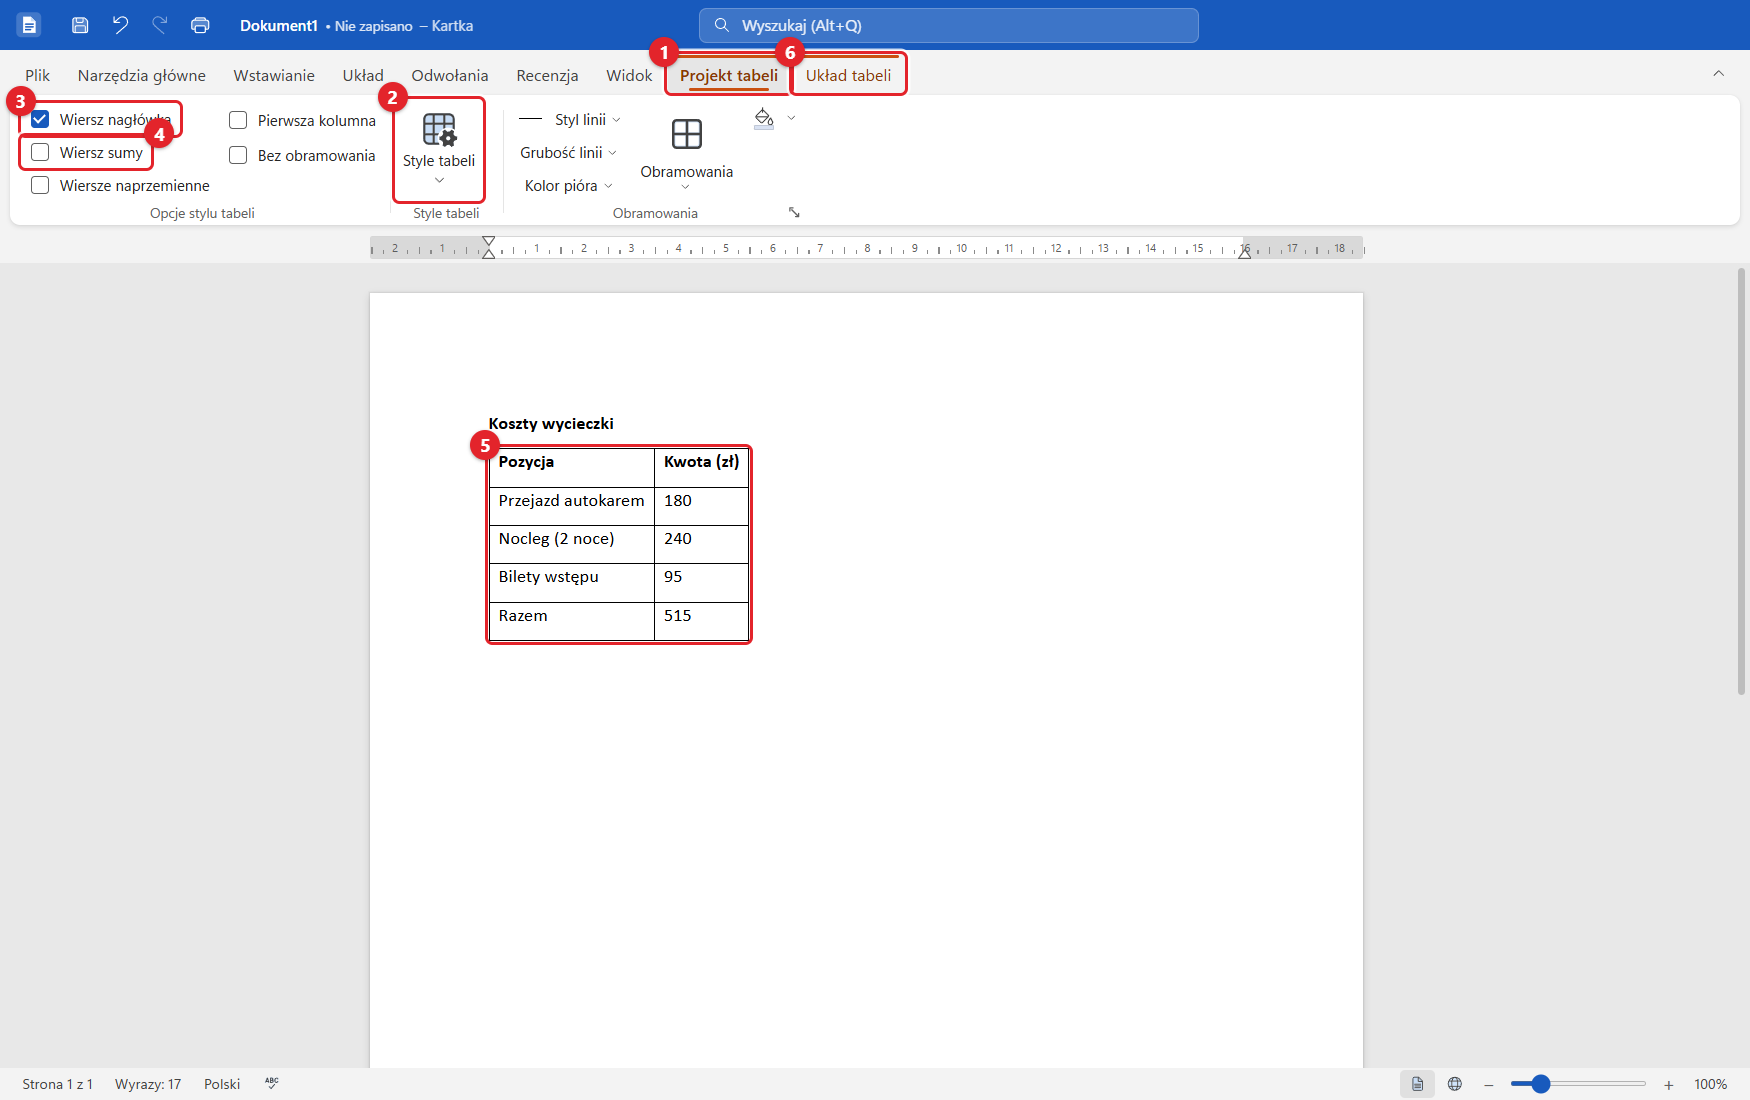Open the spelling check icon in status bar
The width and height of the screenshot is (1750, 1100).
pos(272,1083)
